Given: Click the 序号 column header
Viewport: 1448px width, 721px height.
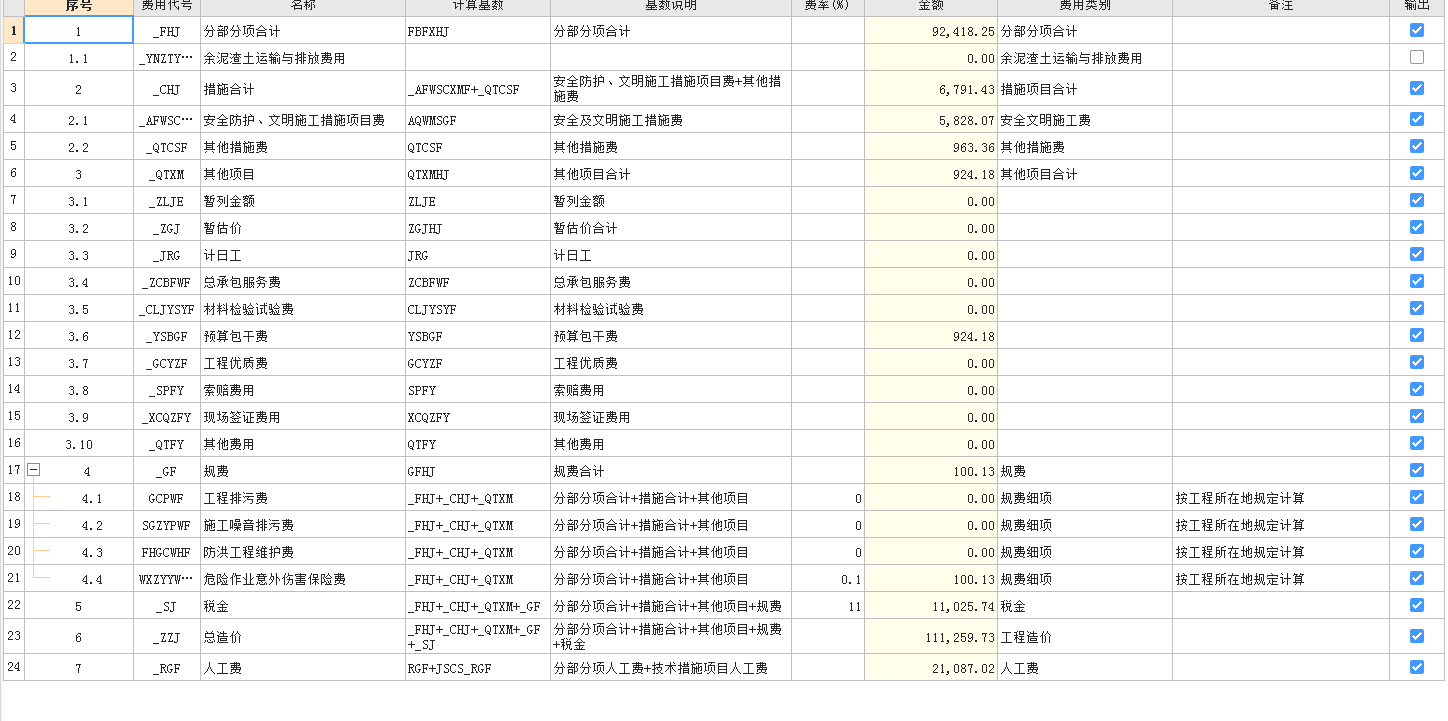Looking at the screenshot, I should click(79, 6).
